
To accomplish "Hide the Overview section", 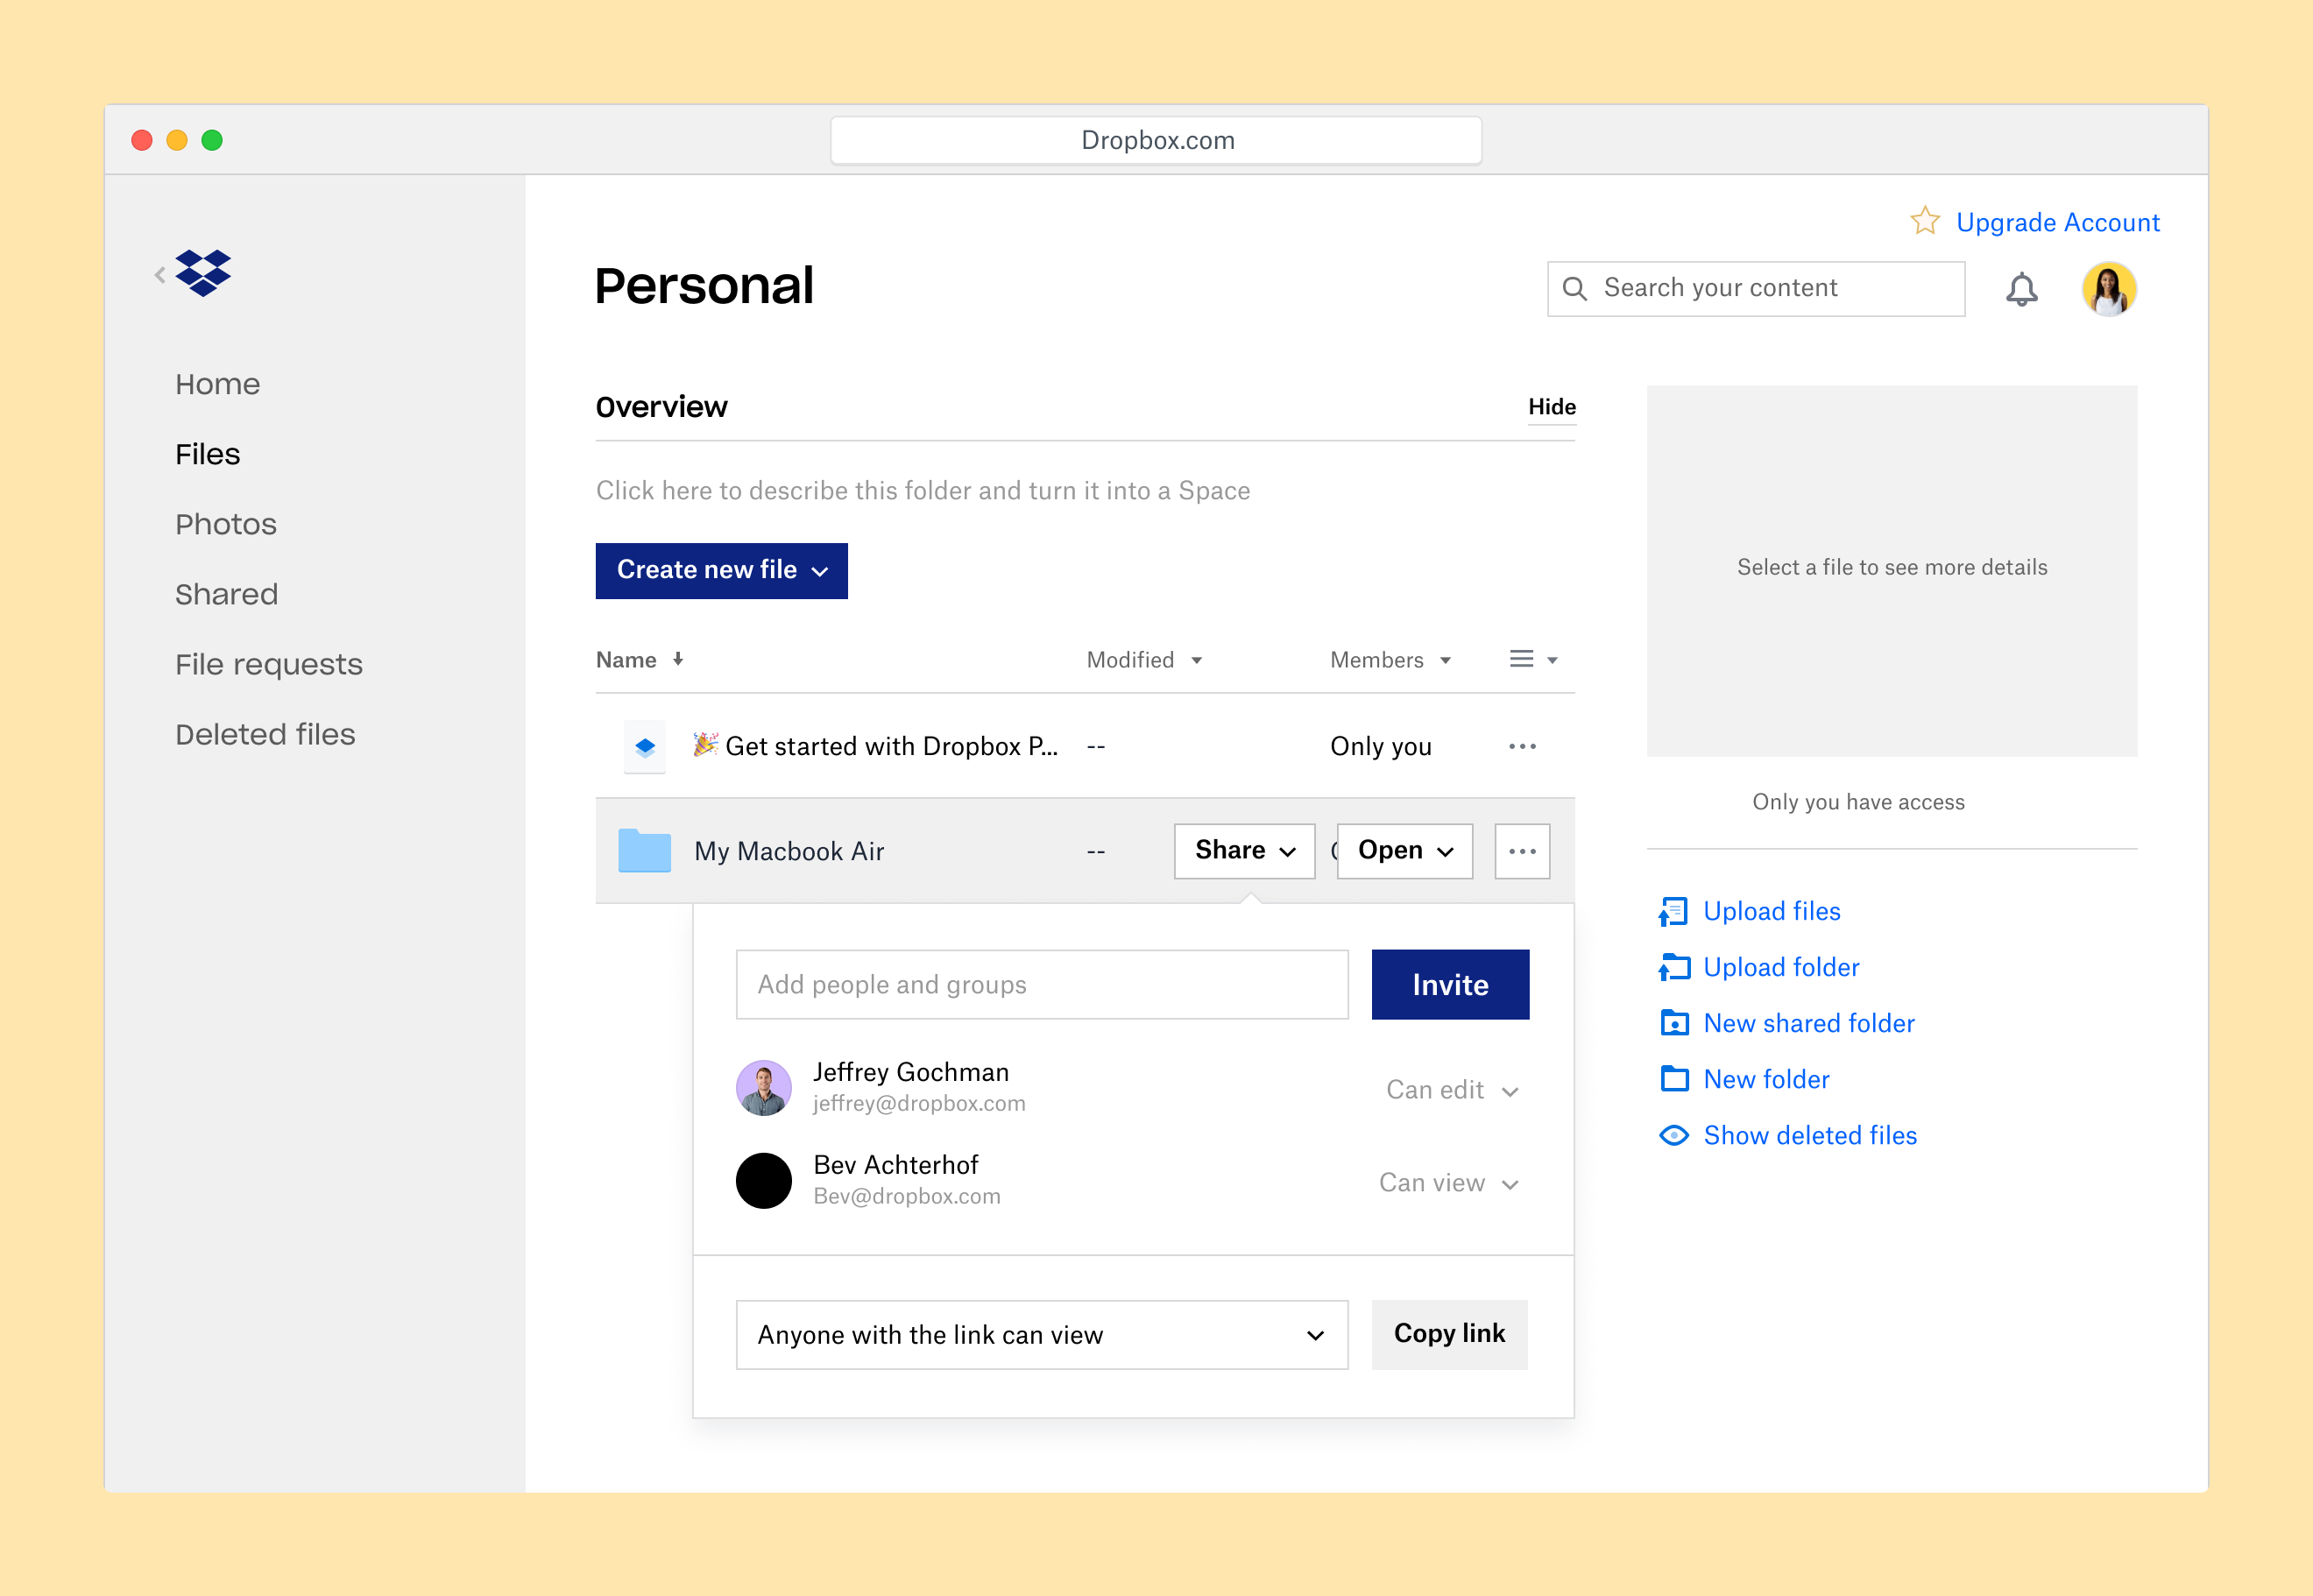I will point(1551,407).
